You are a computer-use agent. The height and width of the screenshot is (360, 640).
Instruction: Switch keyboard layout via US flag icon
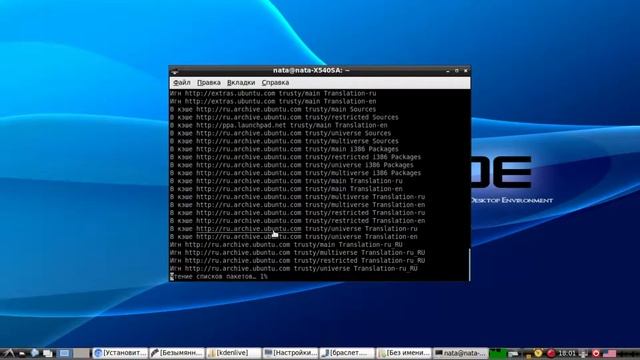pyautogui.click(x=609, y=353)
